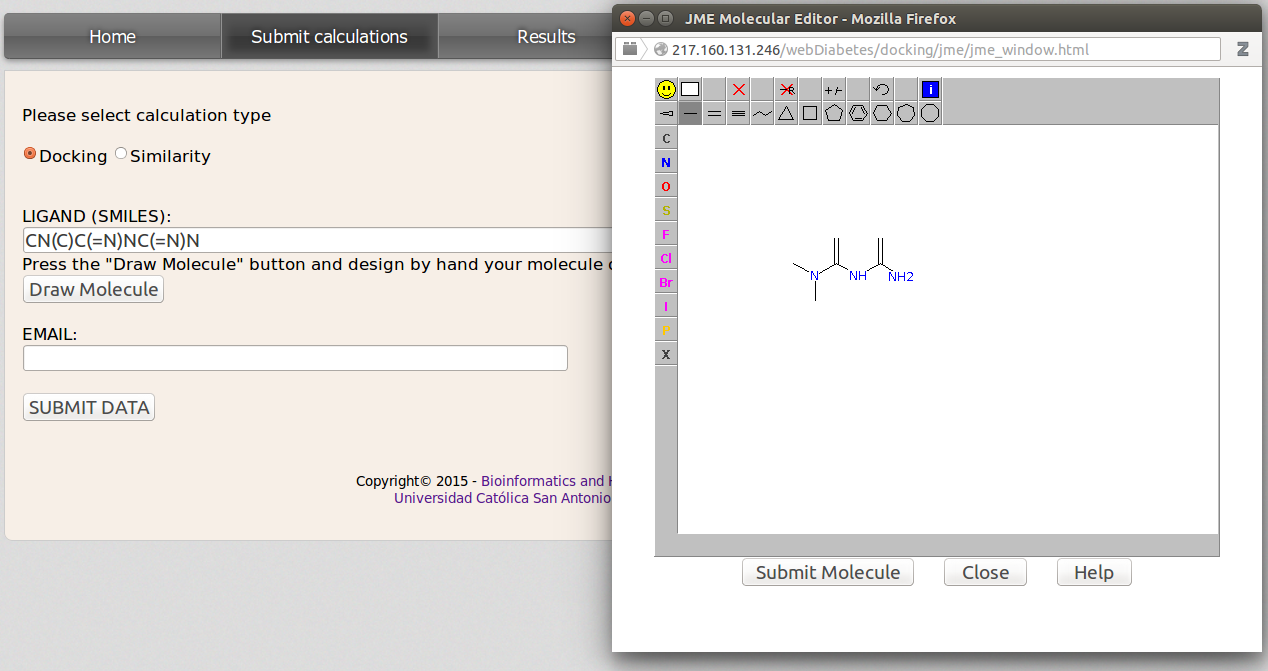The image size is (1268, 671).
Task: Click the NH atom in the molecule
Action: pos(858,276)
